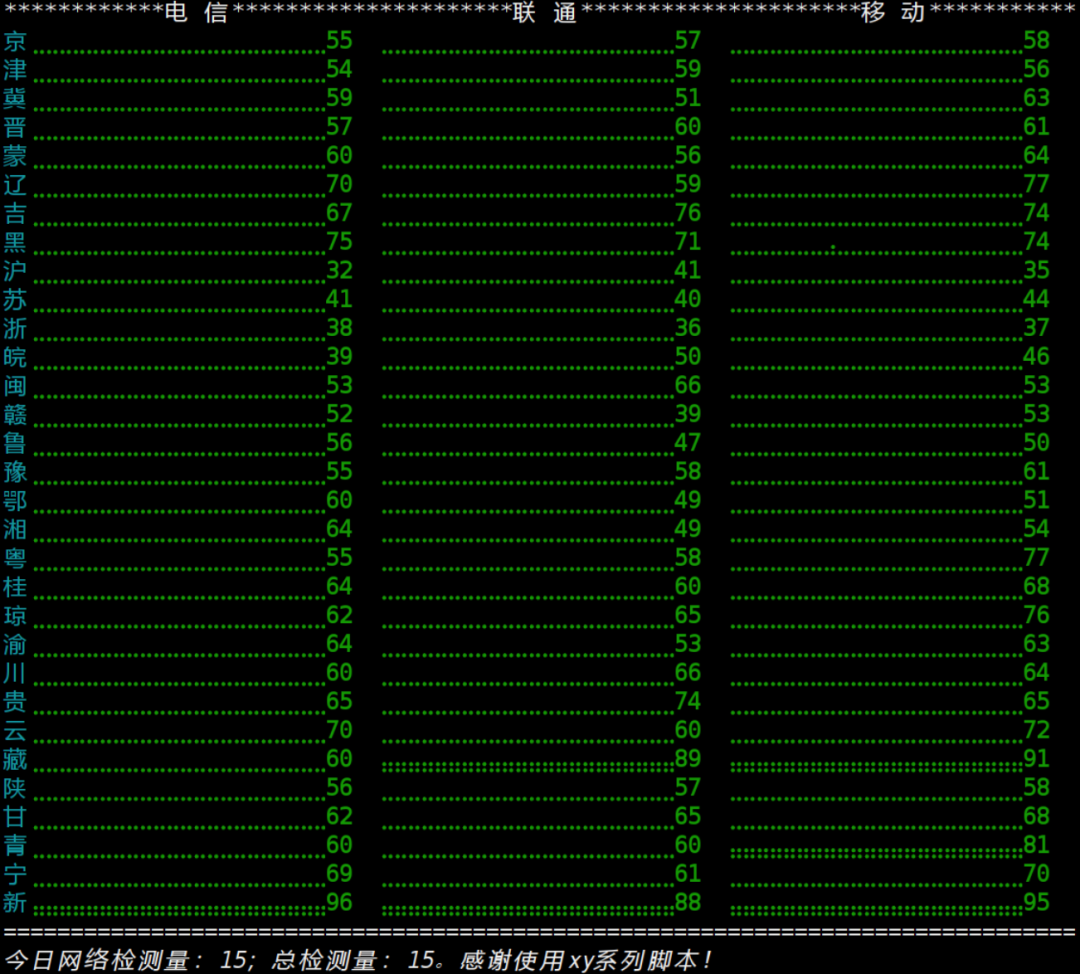Click 移动 value 72 in 云 row
Viewport: 1080px width, 974px height.
click(1036, 729)
